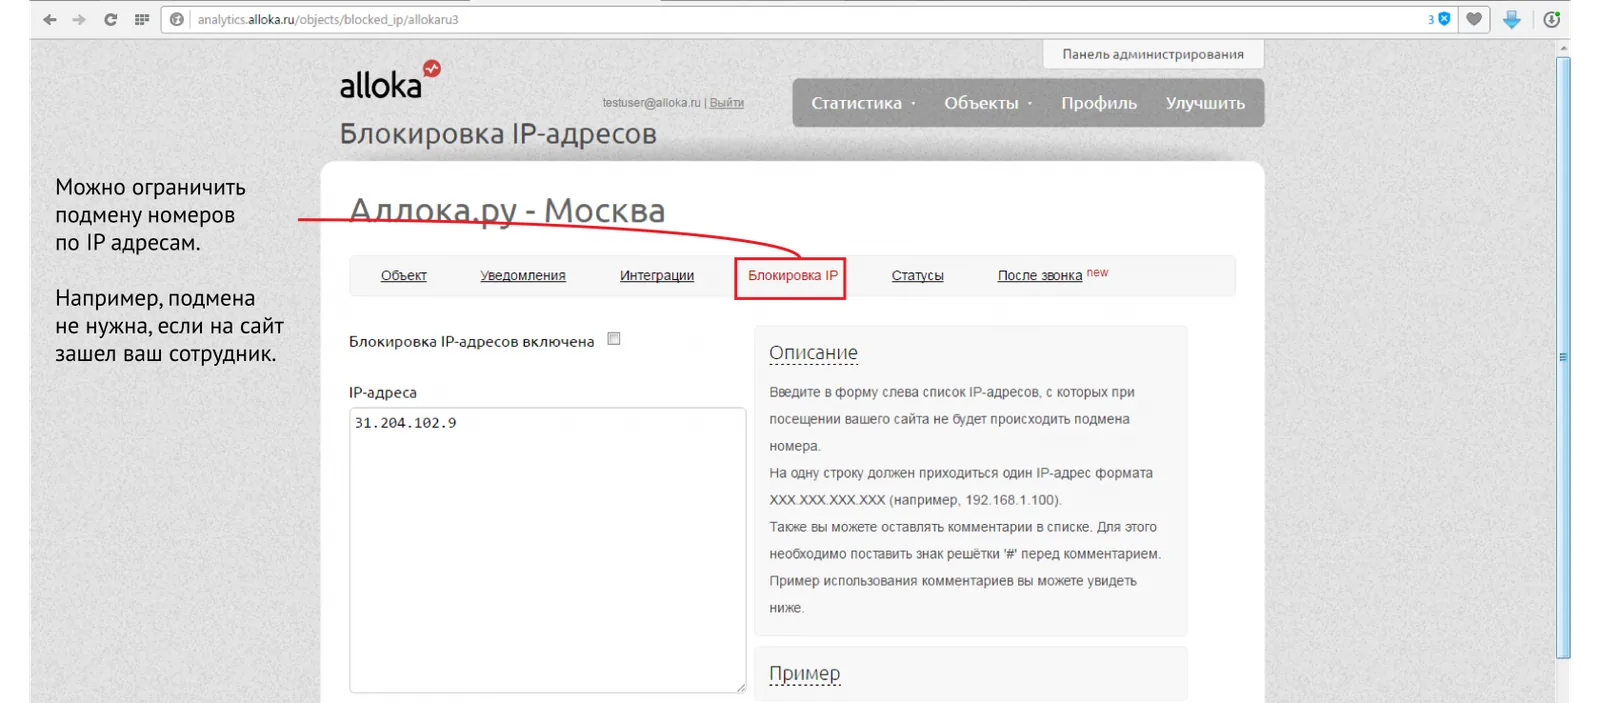Toggle the Описание section heading
1600x703 pixels.
tap(813, 353)
